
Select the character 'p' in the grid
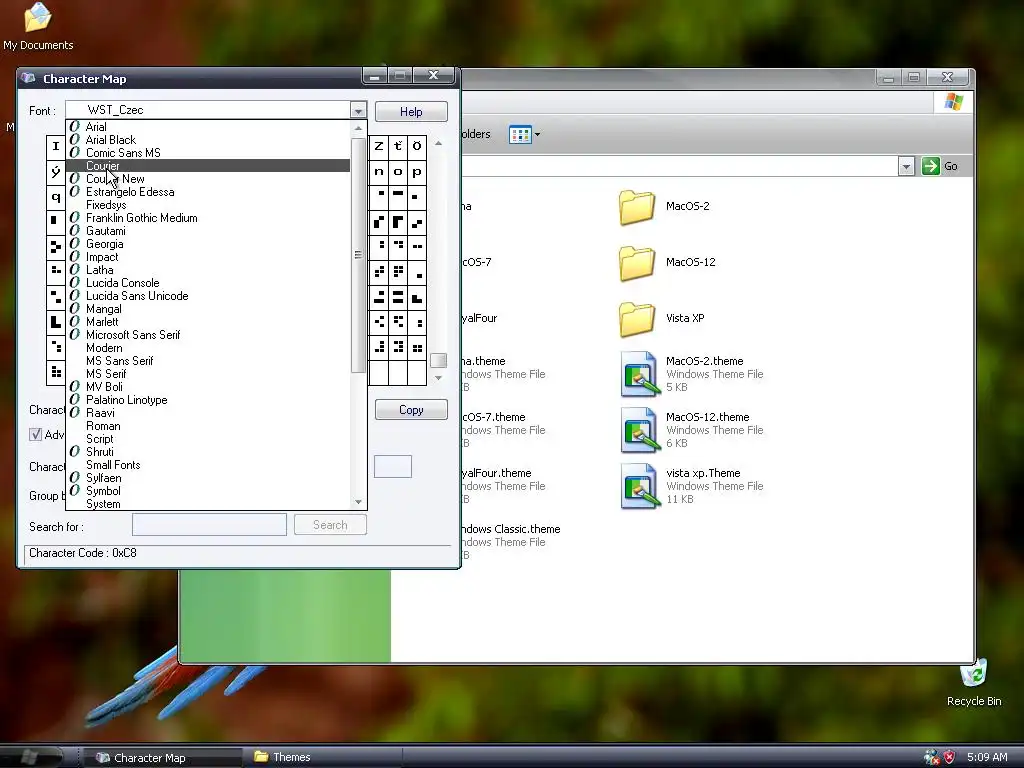417,172
